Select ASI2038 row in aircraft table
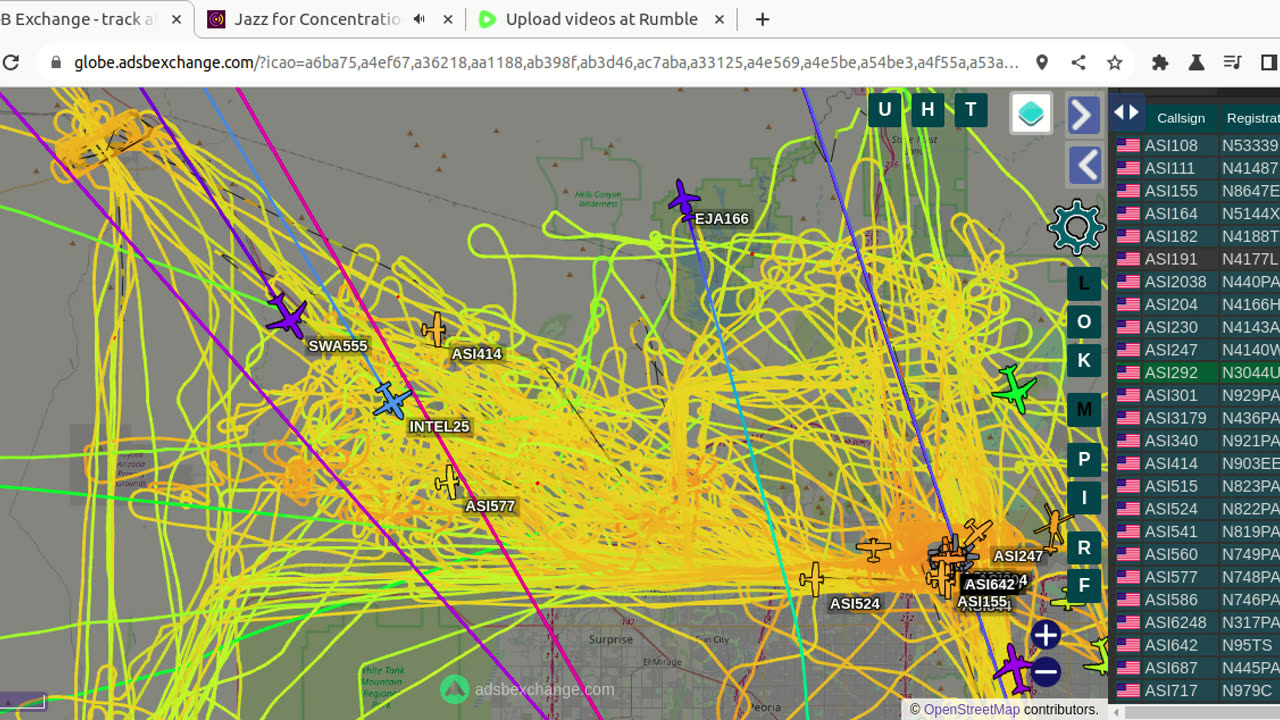 [1197, 281]
